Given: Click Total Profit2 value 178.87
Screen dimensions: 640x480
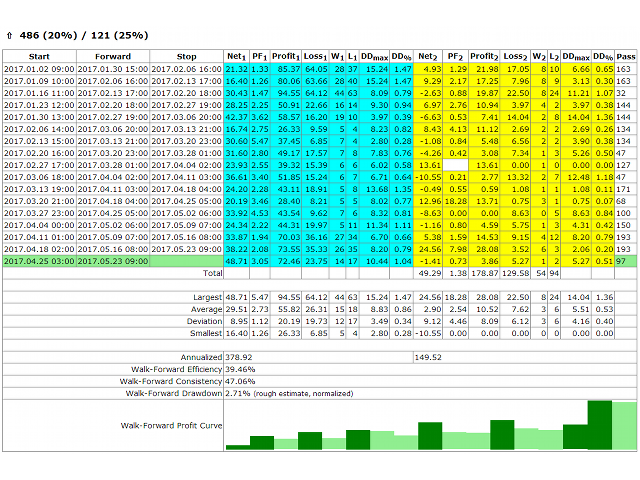Looking at the screenshot, I should [x=484, y=273].
